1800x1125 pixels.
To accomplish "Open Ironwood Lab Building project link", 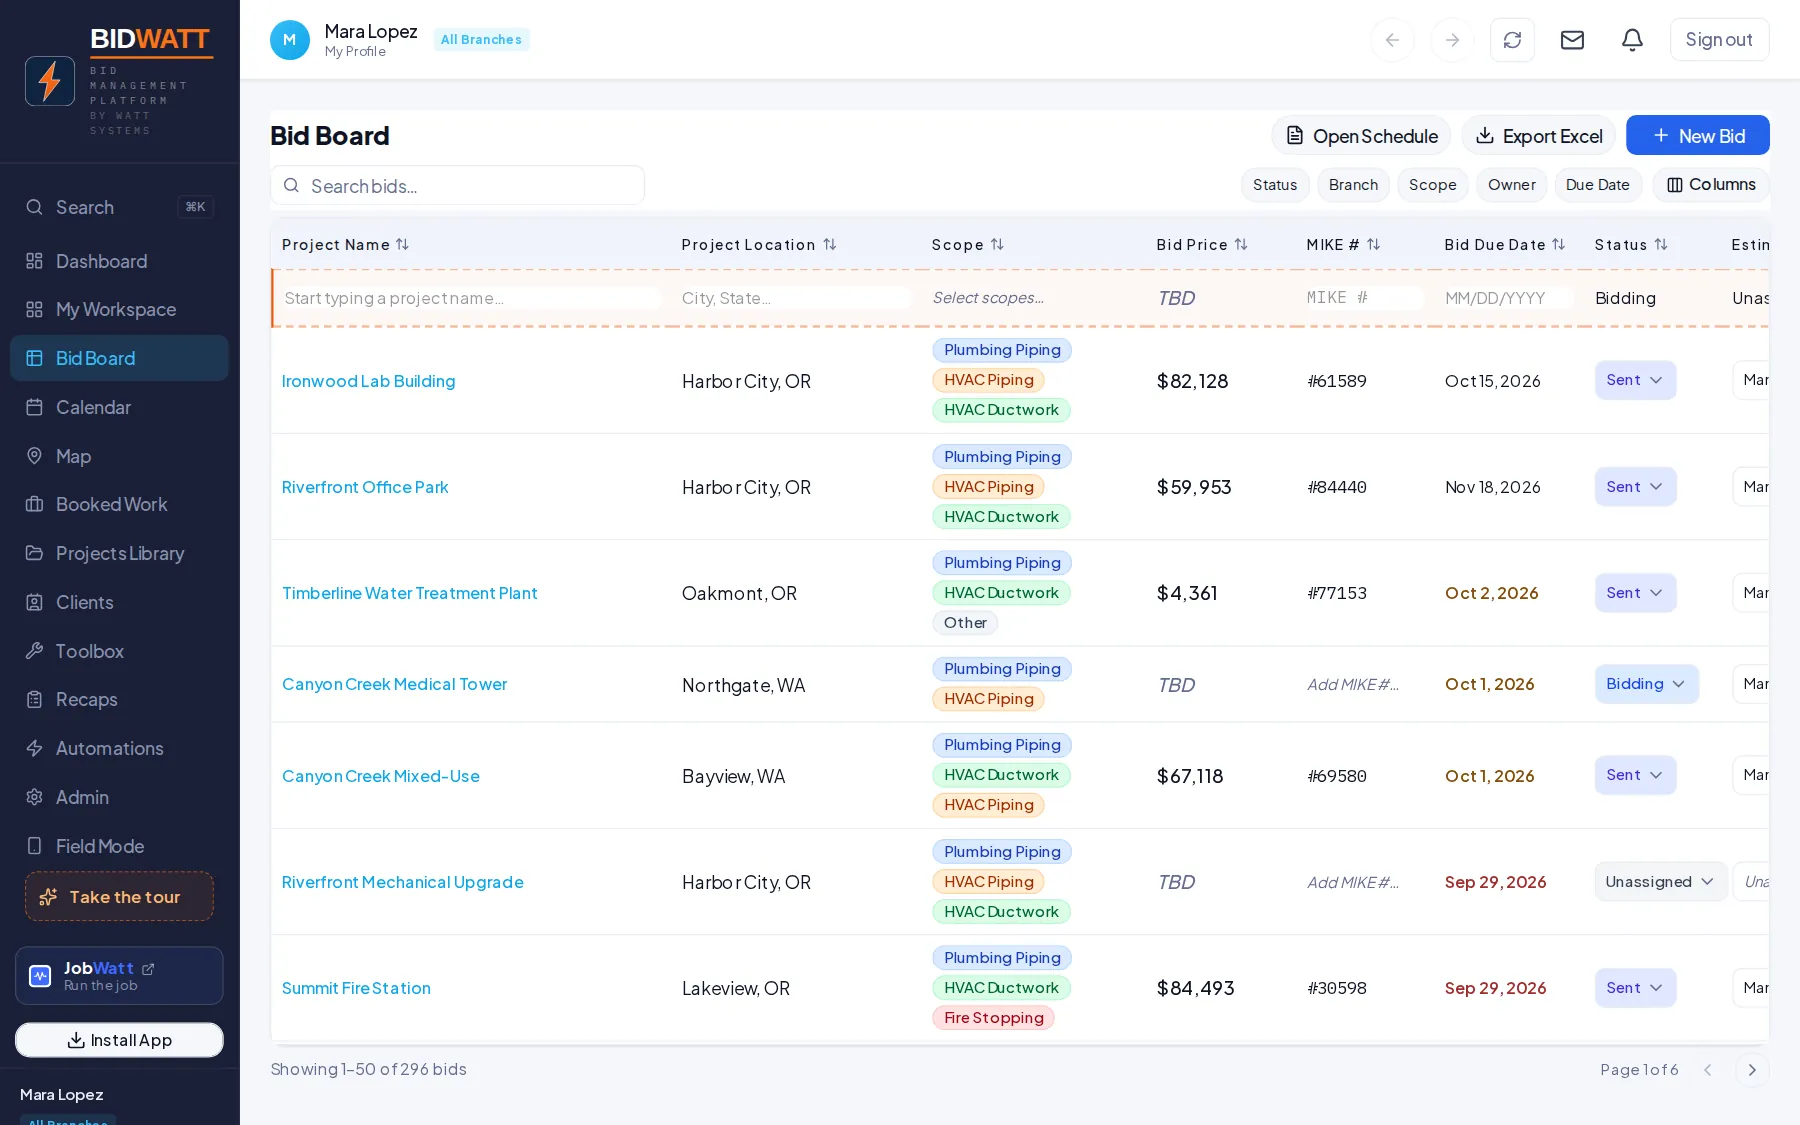I will [x=368, y=381].
